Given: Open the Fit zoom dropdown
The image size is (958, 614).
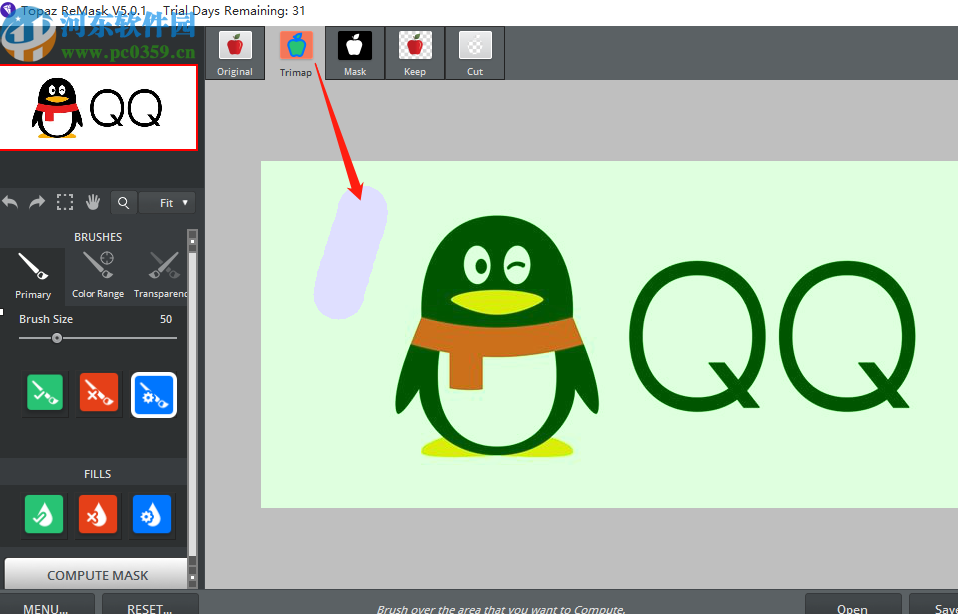Looking at the screenshot, I should coord(167,203).
